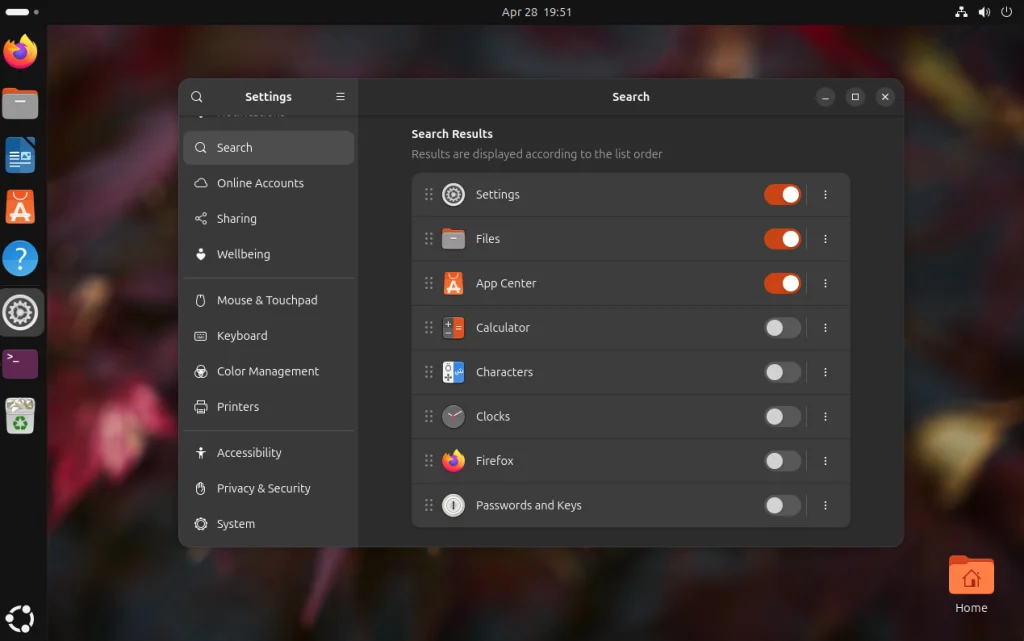Select Mouse & Touchpad in sidebar
This screenshot has height=641, width=1024.
click(268, 300)
